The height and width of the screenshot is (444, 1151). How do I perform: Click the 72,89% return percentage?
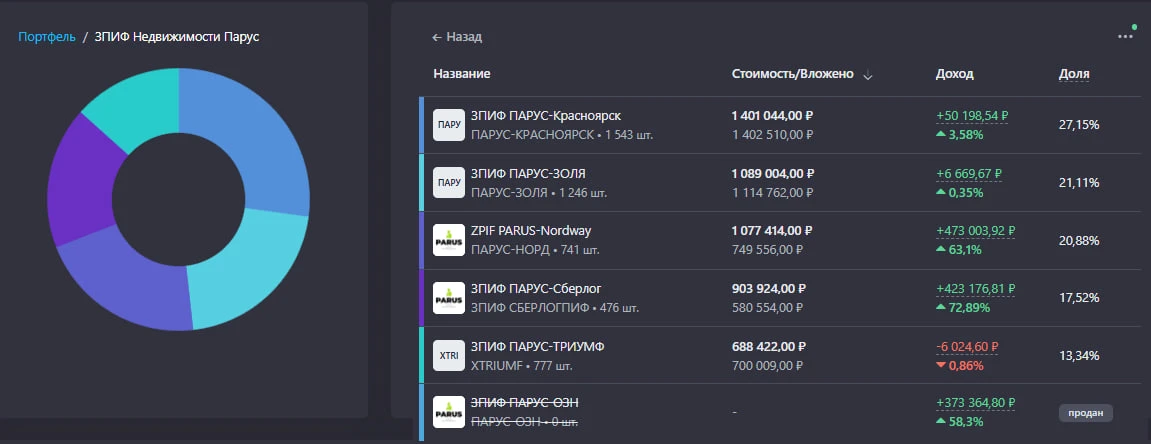(x=968, y=307)
